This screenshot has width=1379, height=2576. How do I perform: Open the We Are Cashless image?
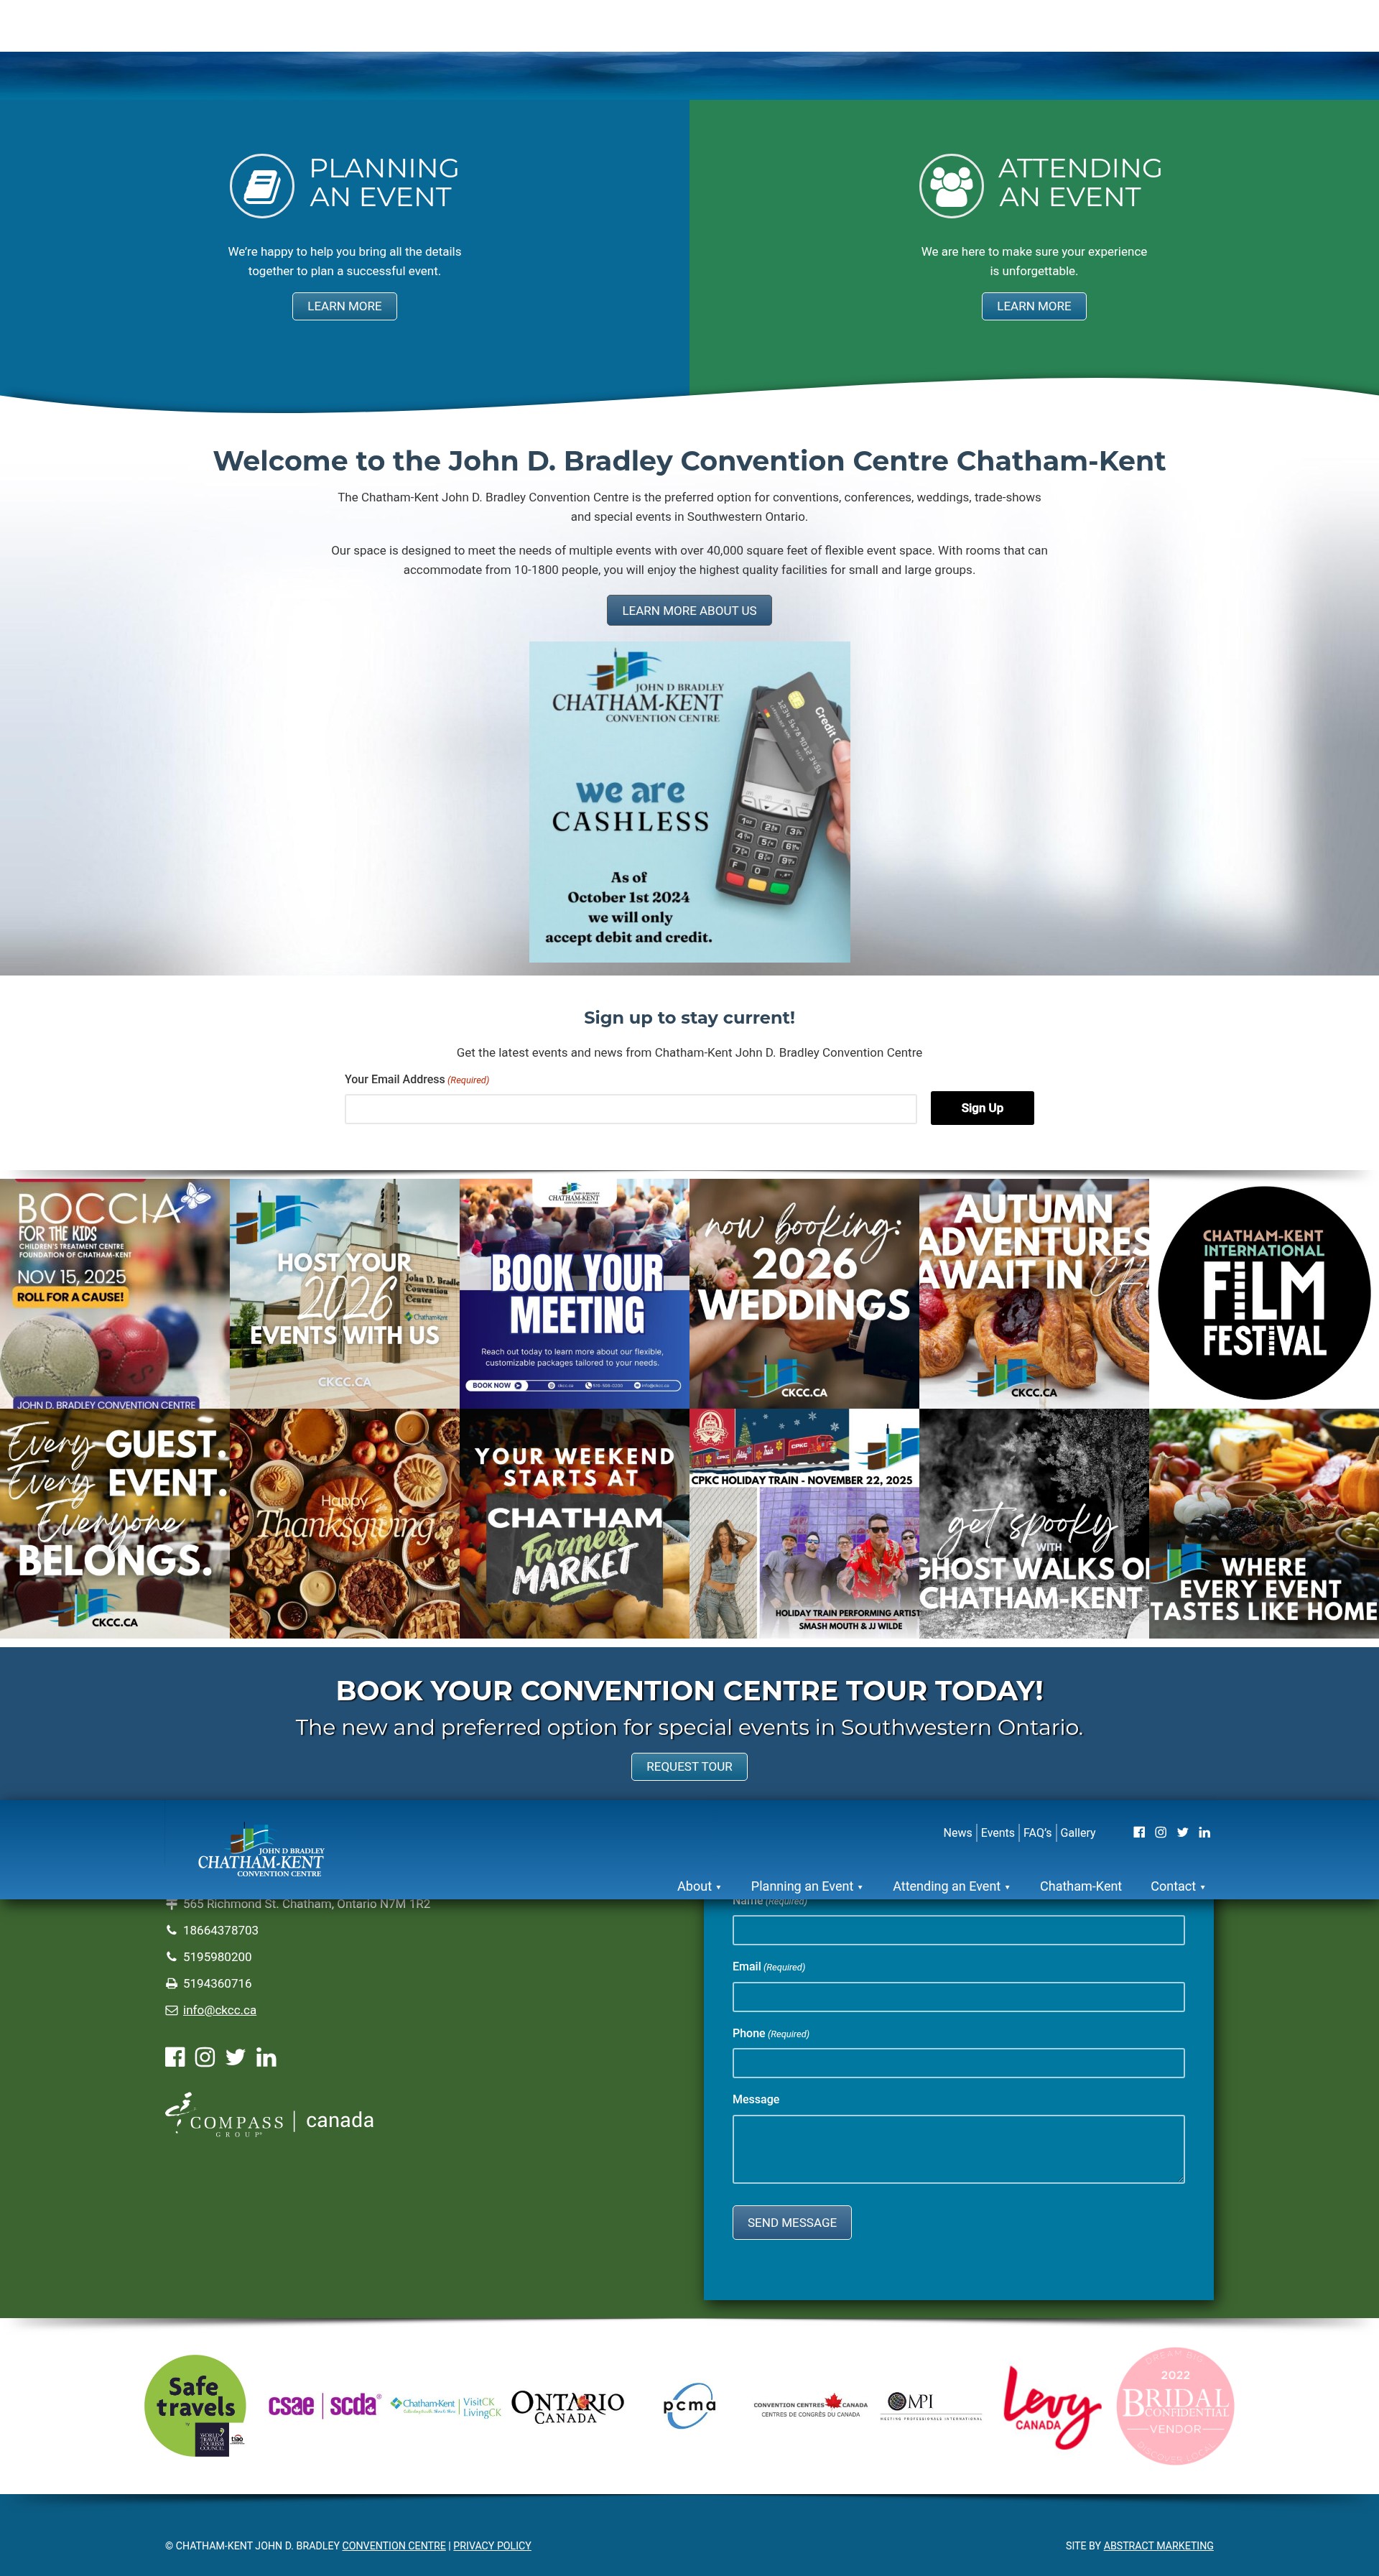689,802
